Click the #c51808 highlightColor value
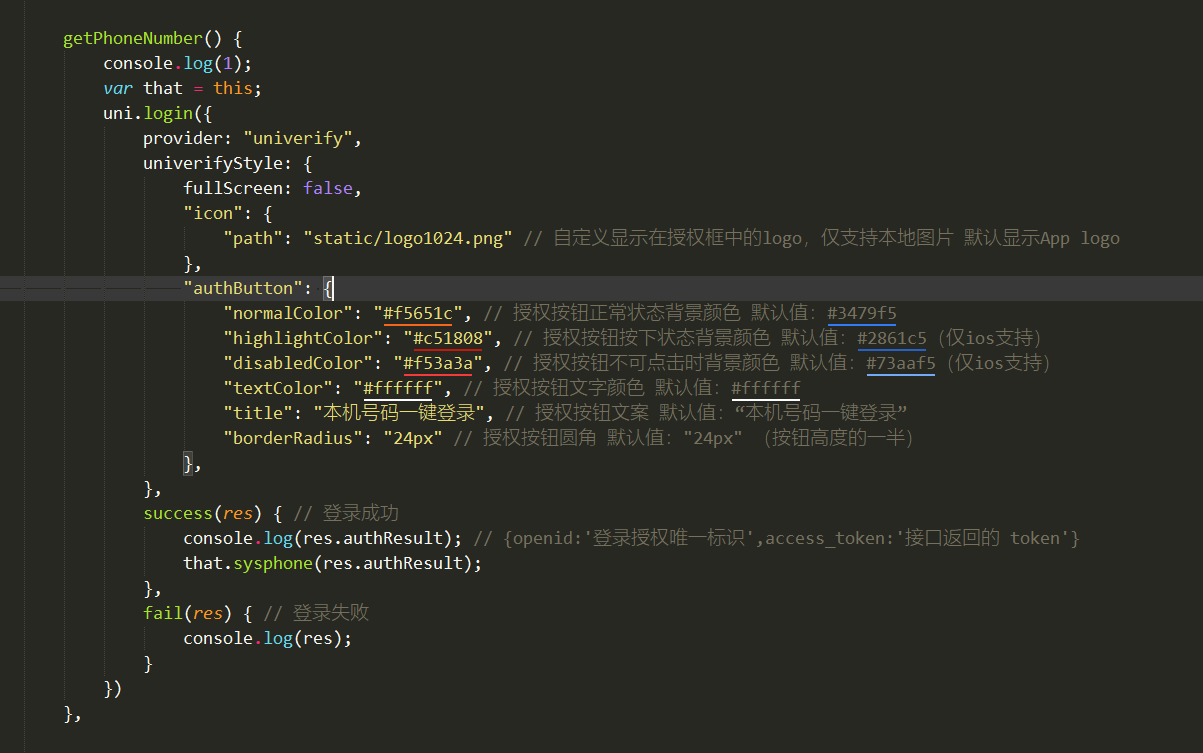Screen dimensions: 1203x753 click(451, 338)
